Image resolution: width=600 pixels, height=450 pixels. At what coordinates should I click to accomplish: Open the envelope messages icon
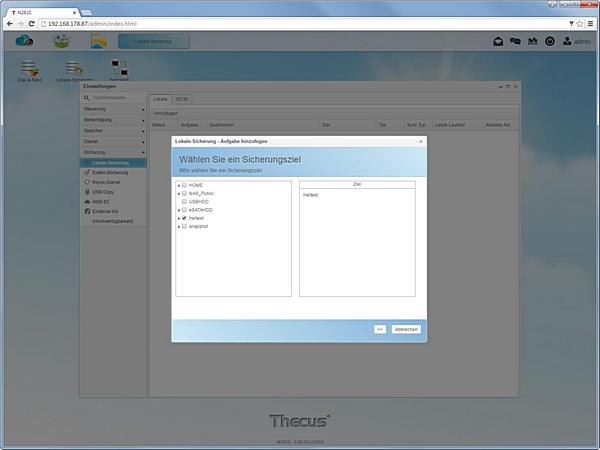(498, 41)
